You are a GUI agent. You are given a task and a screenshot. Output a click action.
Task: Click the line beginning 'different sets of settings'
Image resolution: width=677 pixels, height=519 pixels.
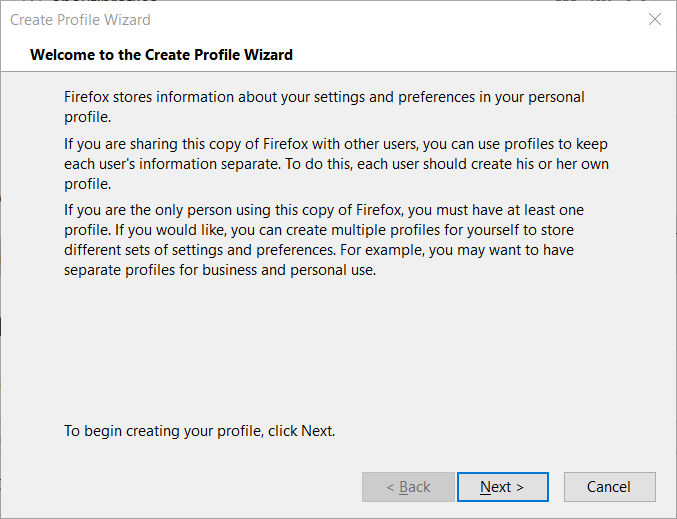tap(319, 250)
